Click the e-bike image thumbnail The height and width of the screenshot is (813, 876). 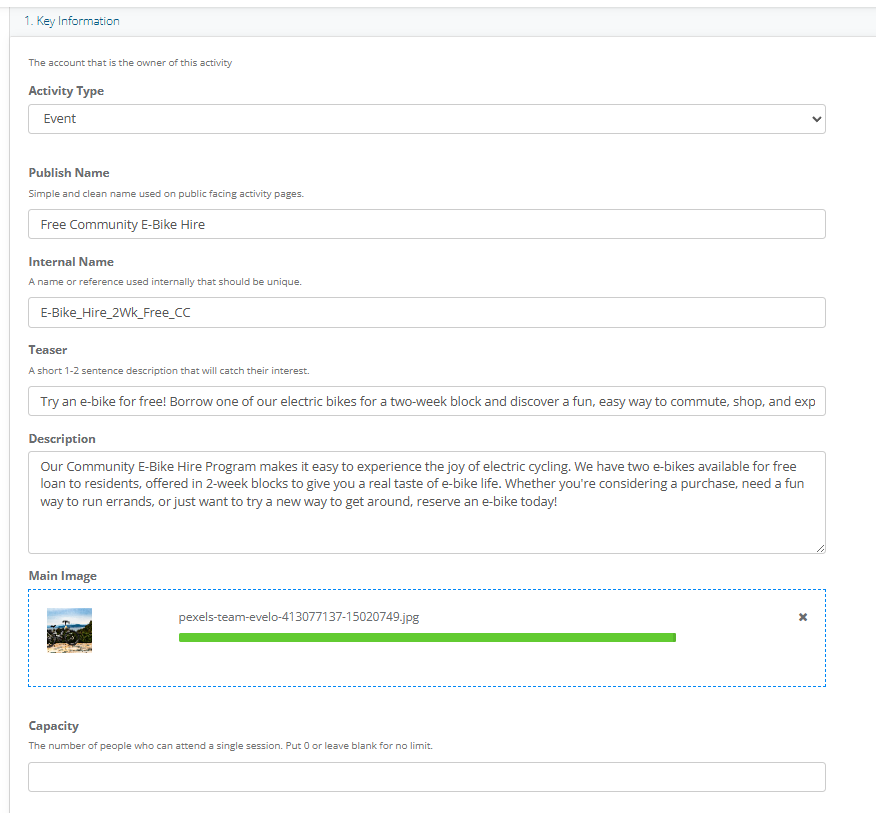click(69, 631)
